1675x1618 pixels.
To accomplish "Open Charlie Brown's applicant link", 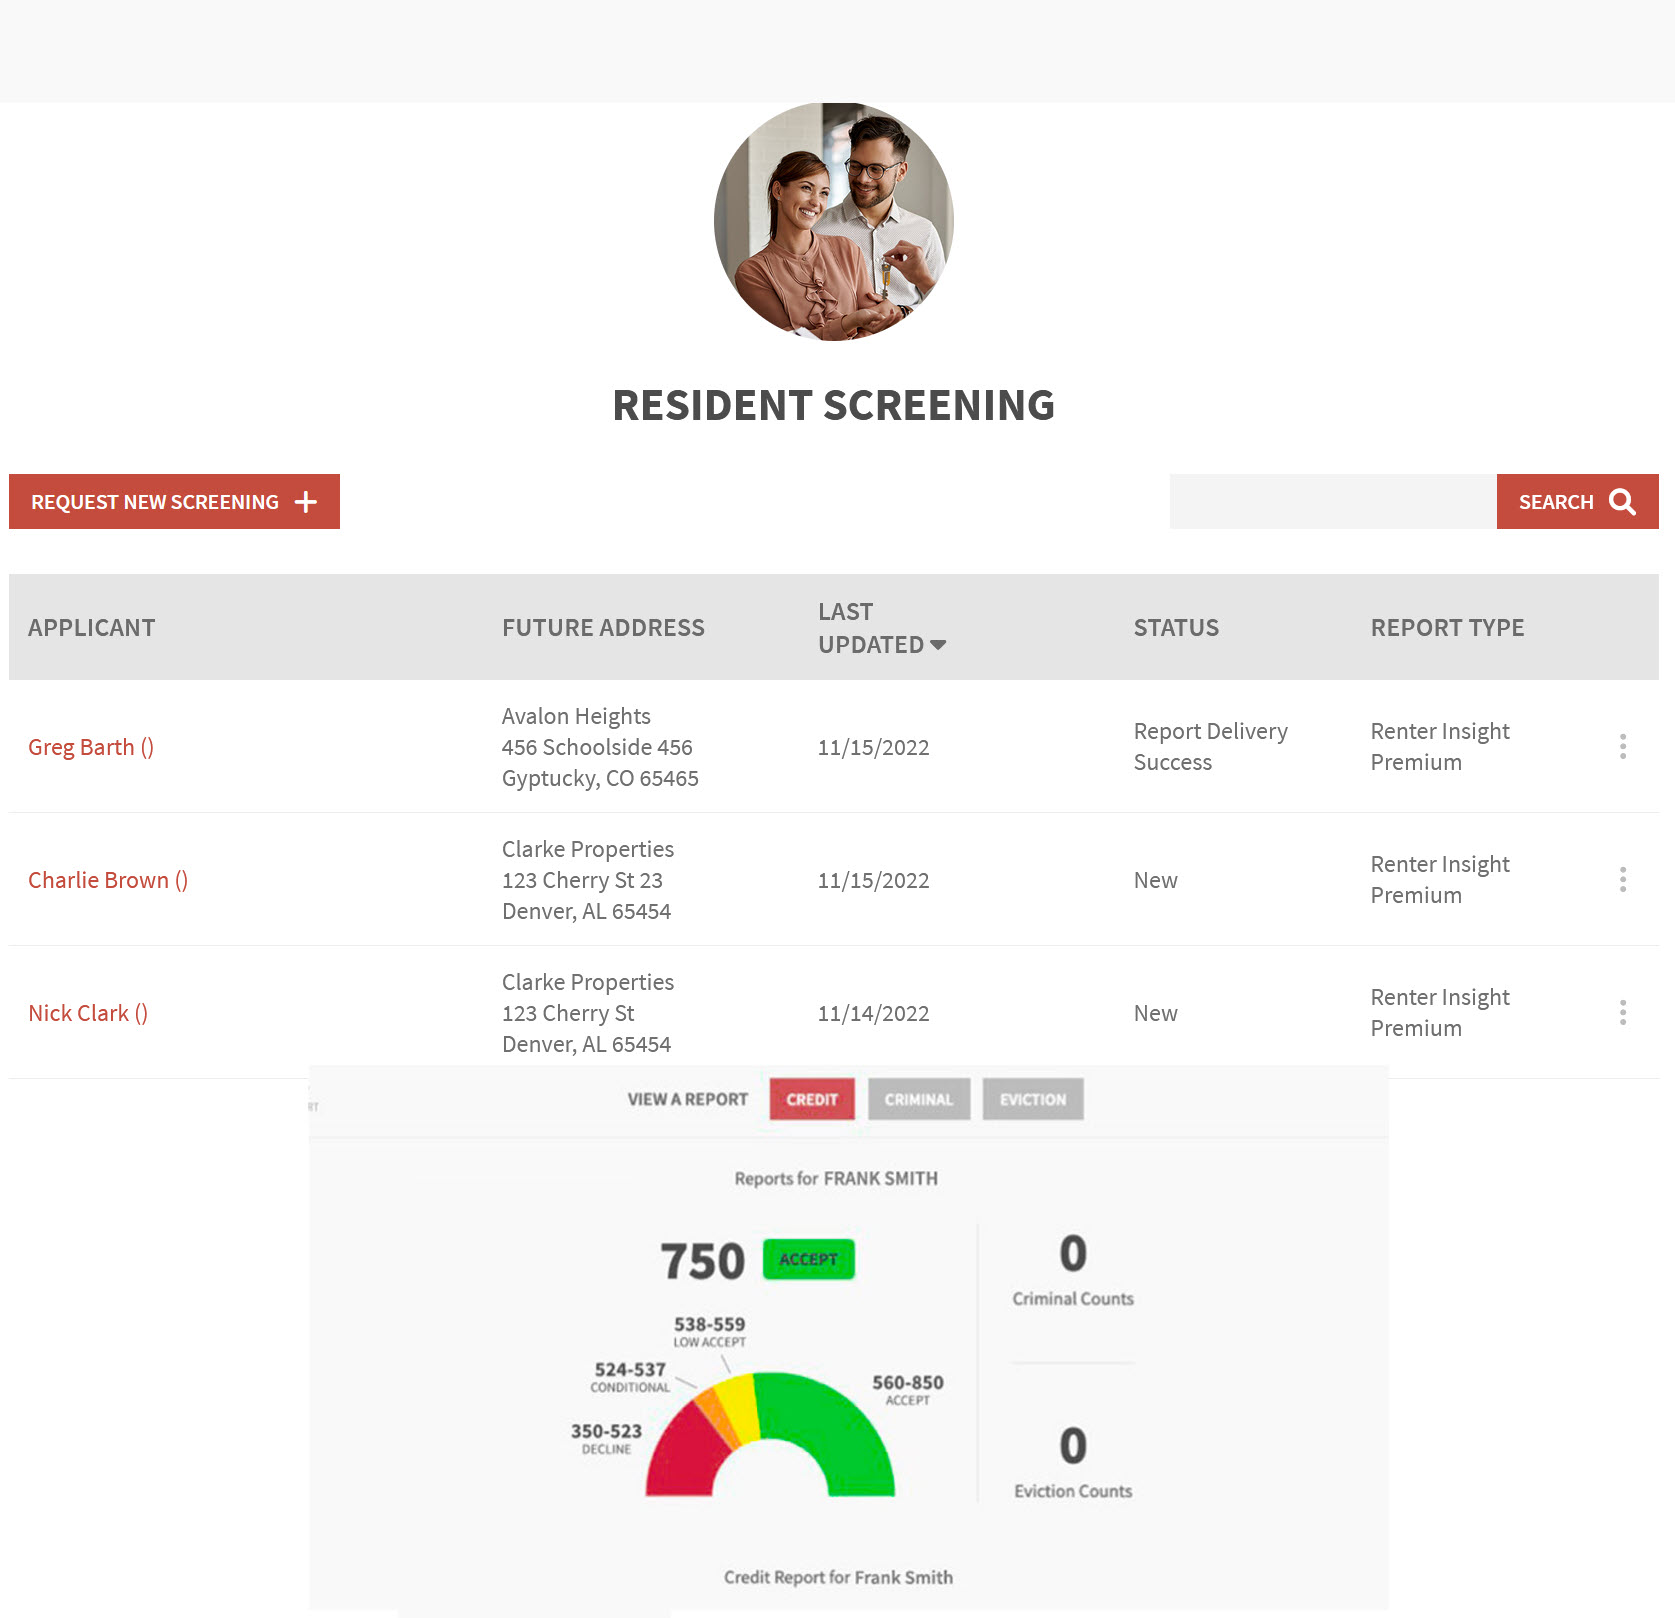I will coord(108,879).
